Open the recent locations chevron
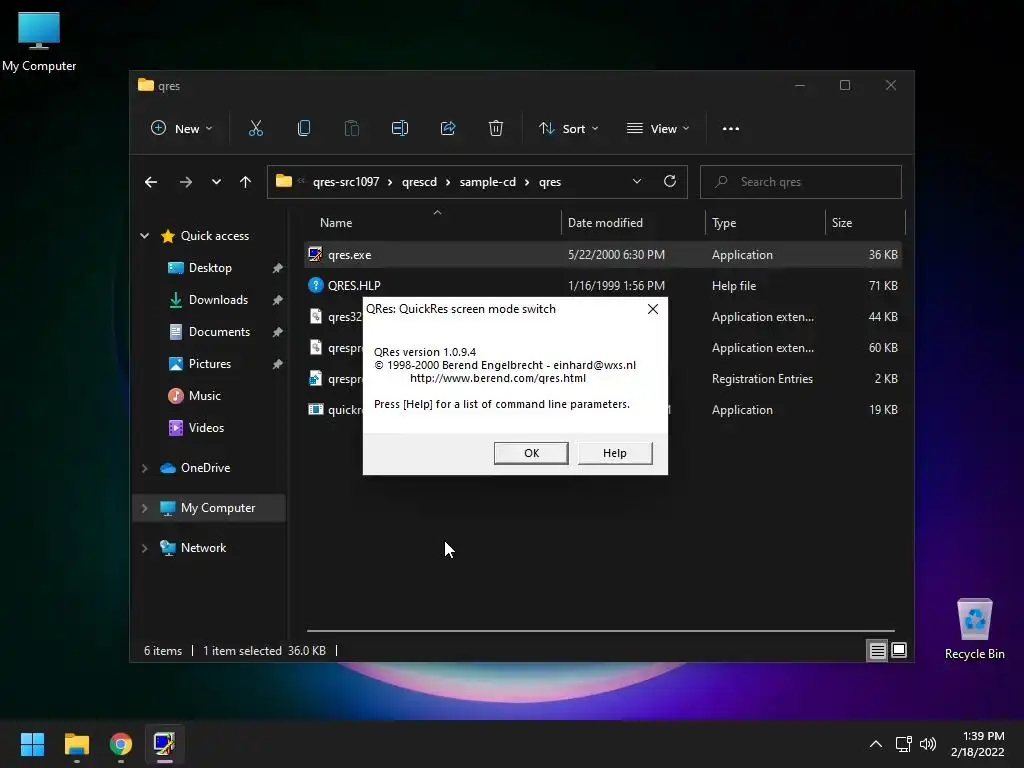 pyautogui.click(x=216, y=182)
